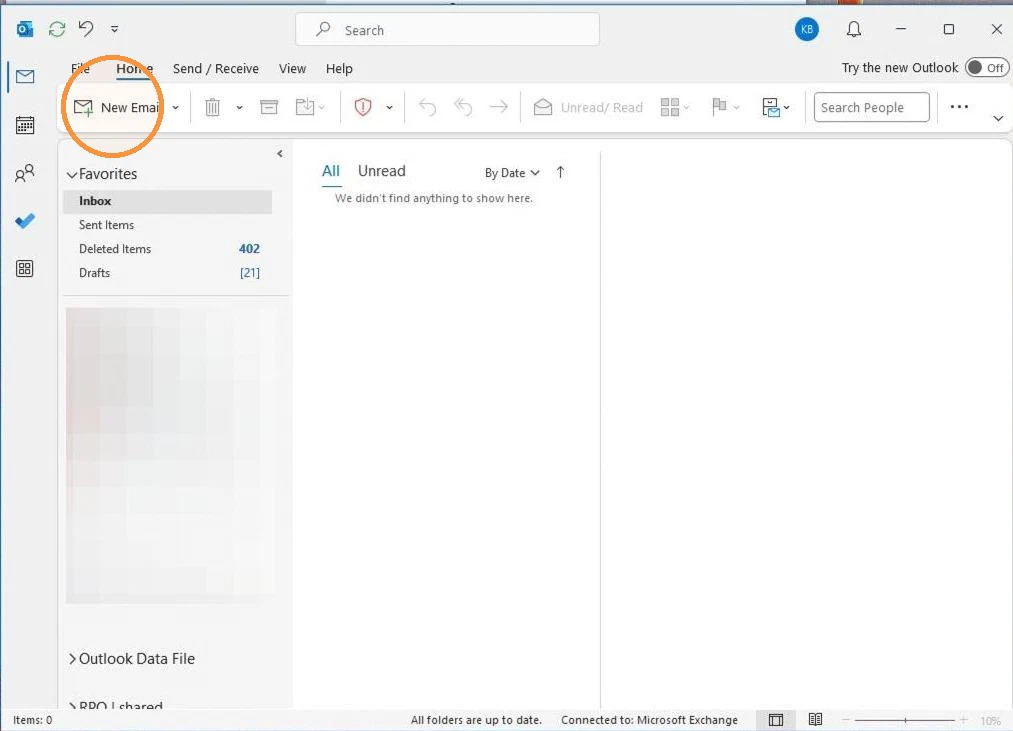The width and height of the screenshot is (1013, 731).
Task: Click the Outlook app logo icon
Action: [x=25, y=29]
